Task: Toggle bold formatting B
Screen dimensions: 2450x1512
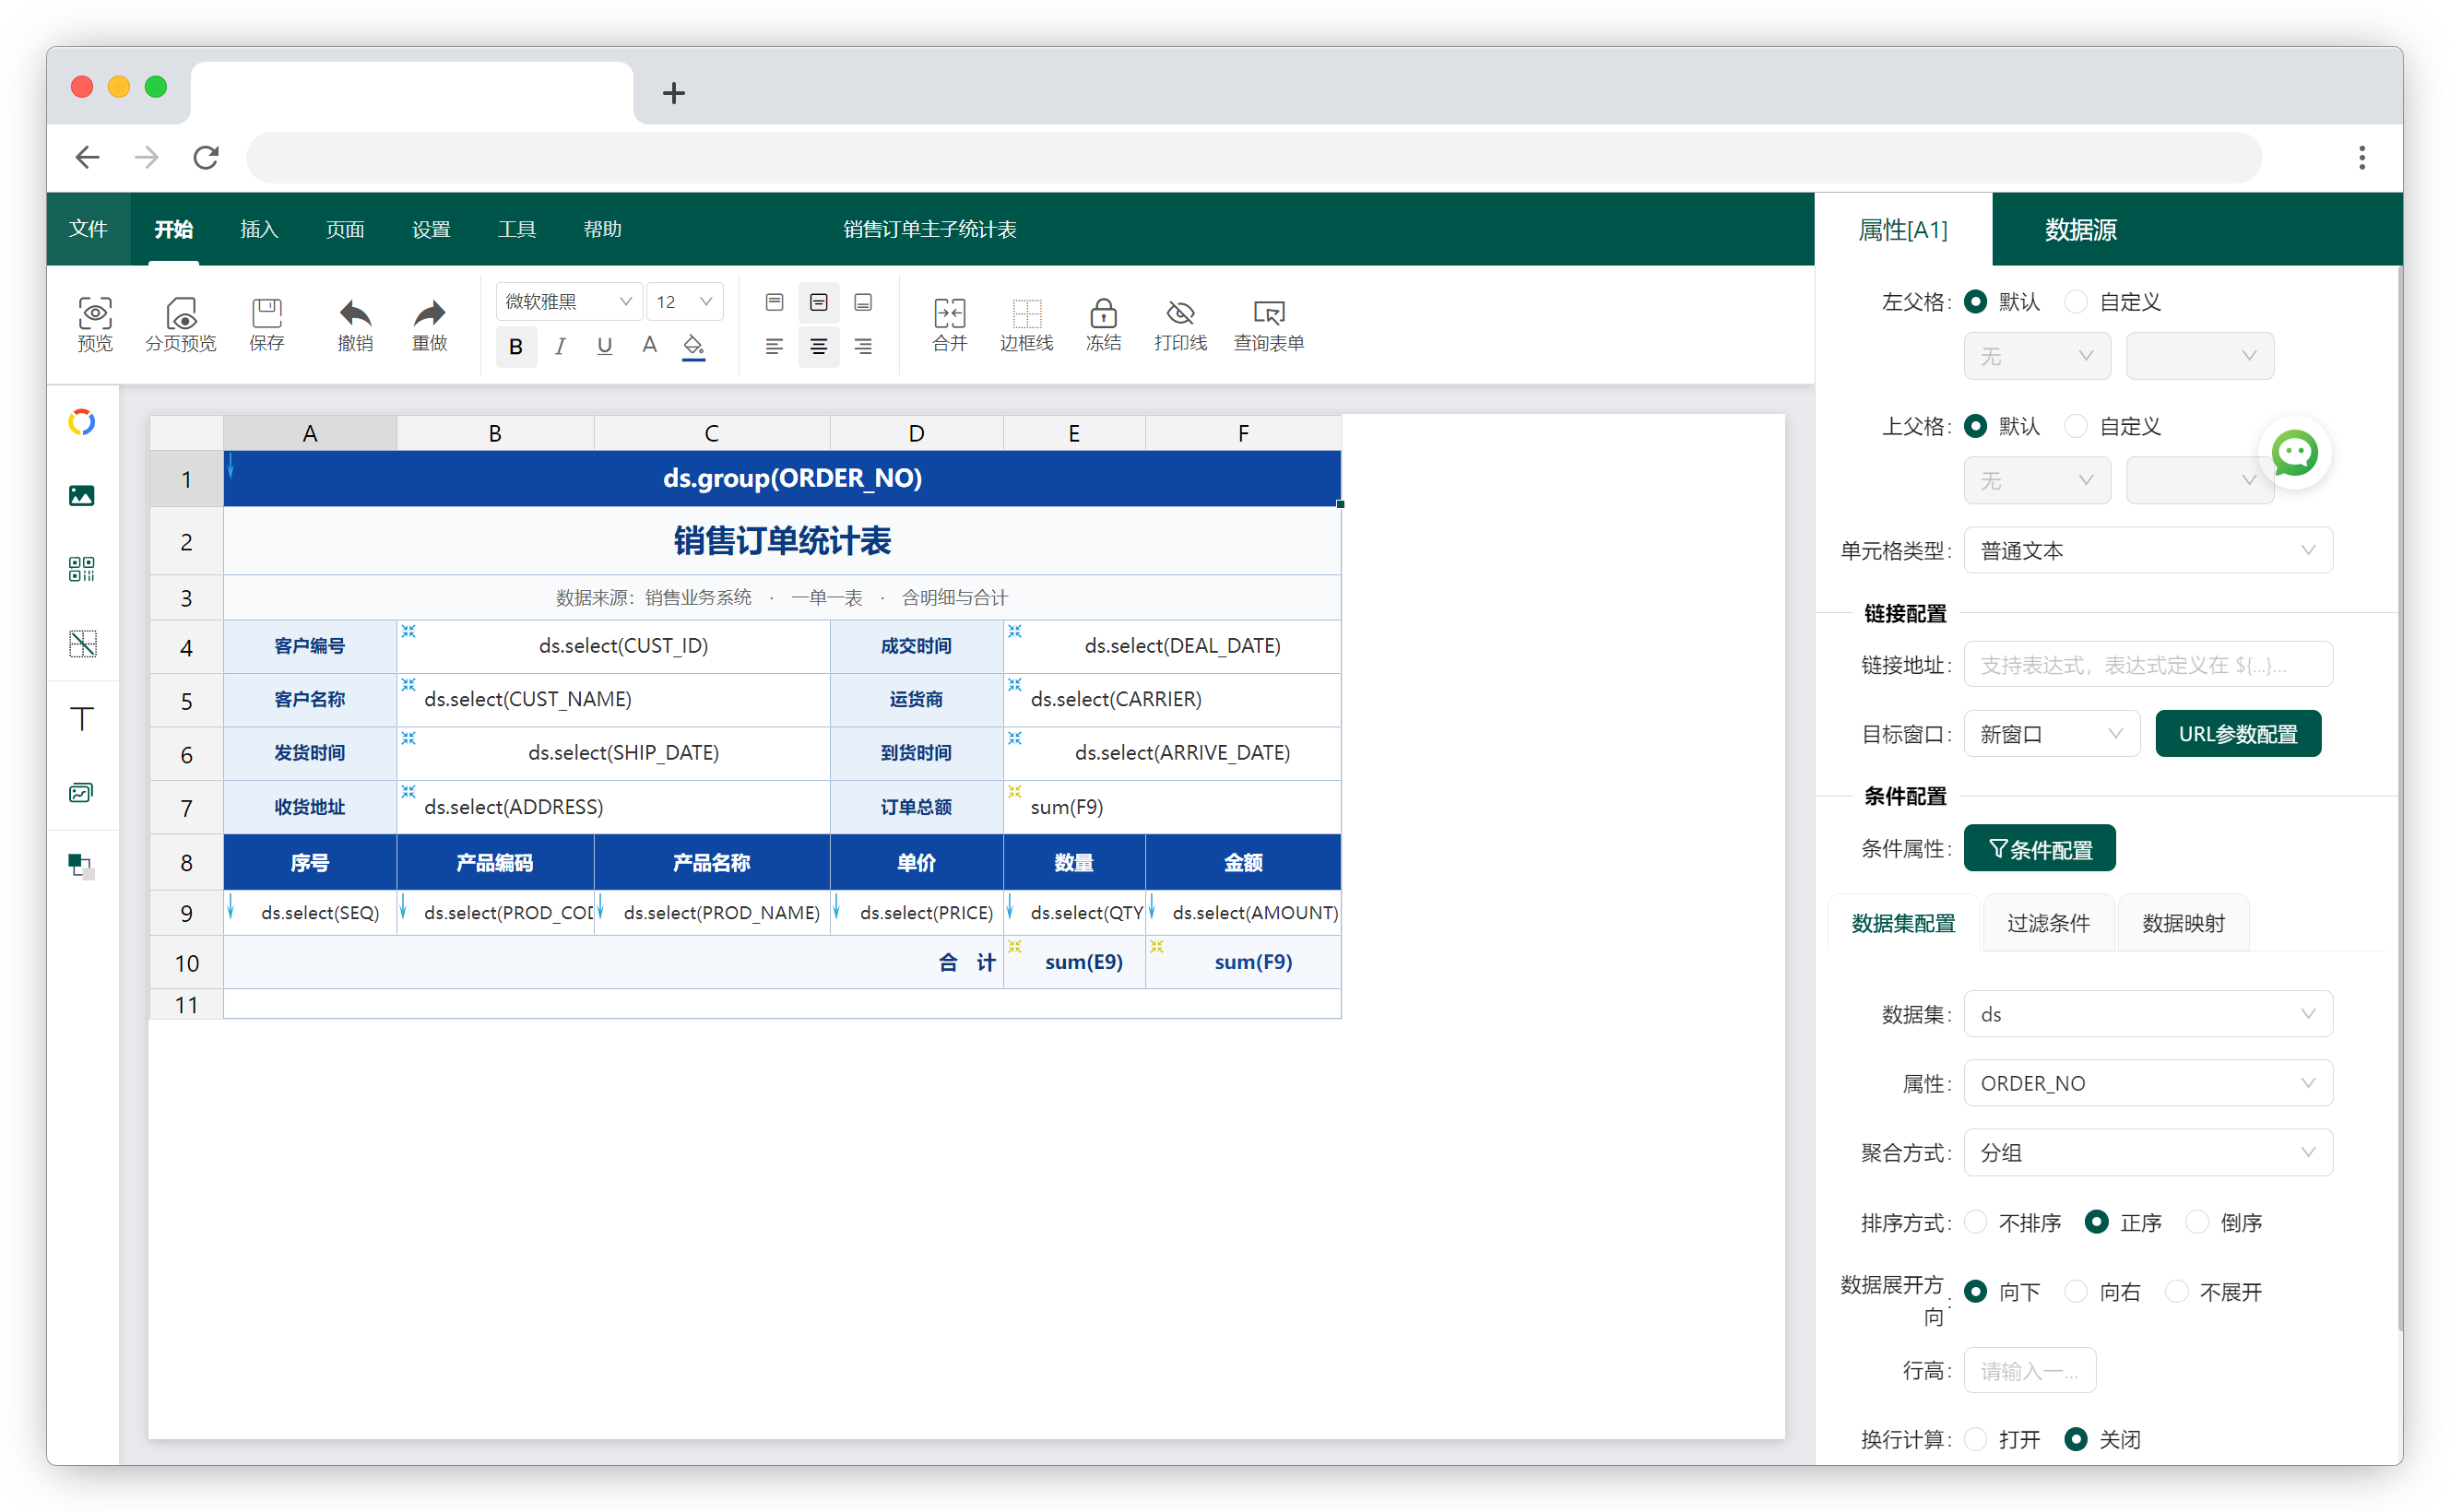Action: pyautogui.click(x=516, y=346)
